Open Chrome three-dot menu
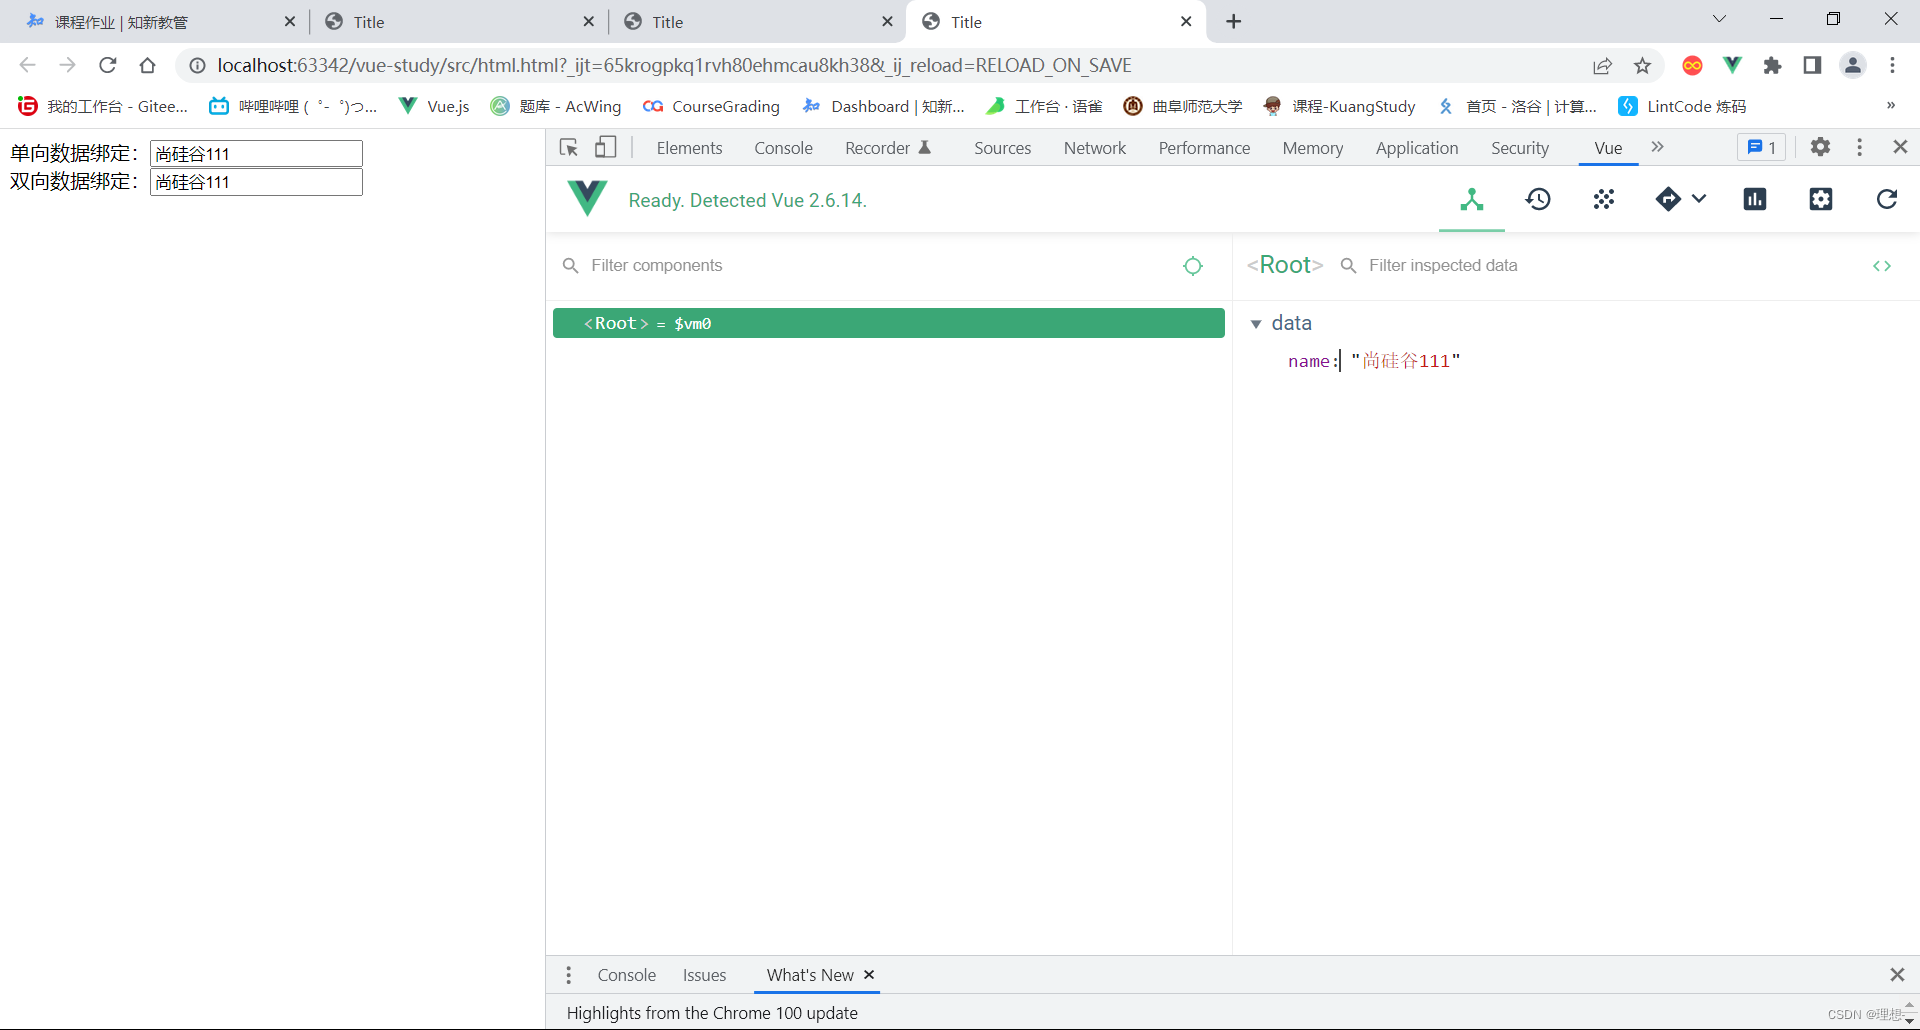Viewport: 1920px width, 1030px height. pos(1892,65)
